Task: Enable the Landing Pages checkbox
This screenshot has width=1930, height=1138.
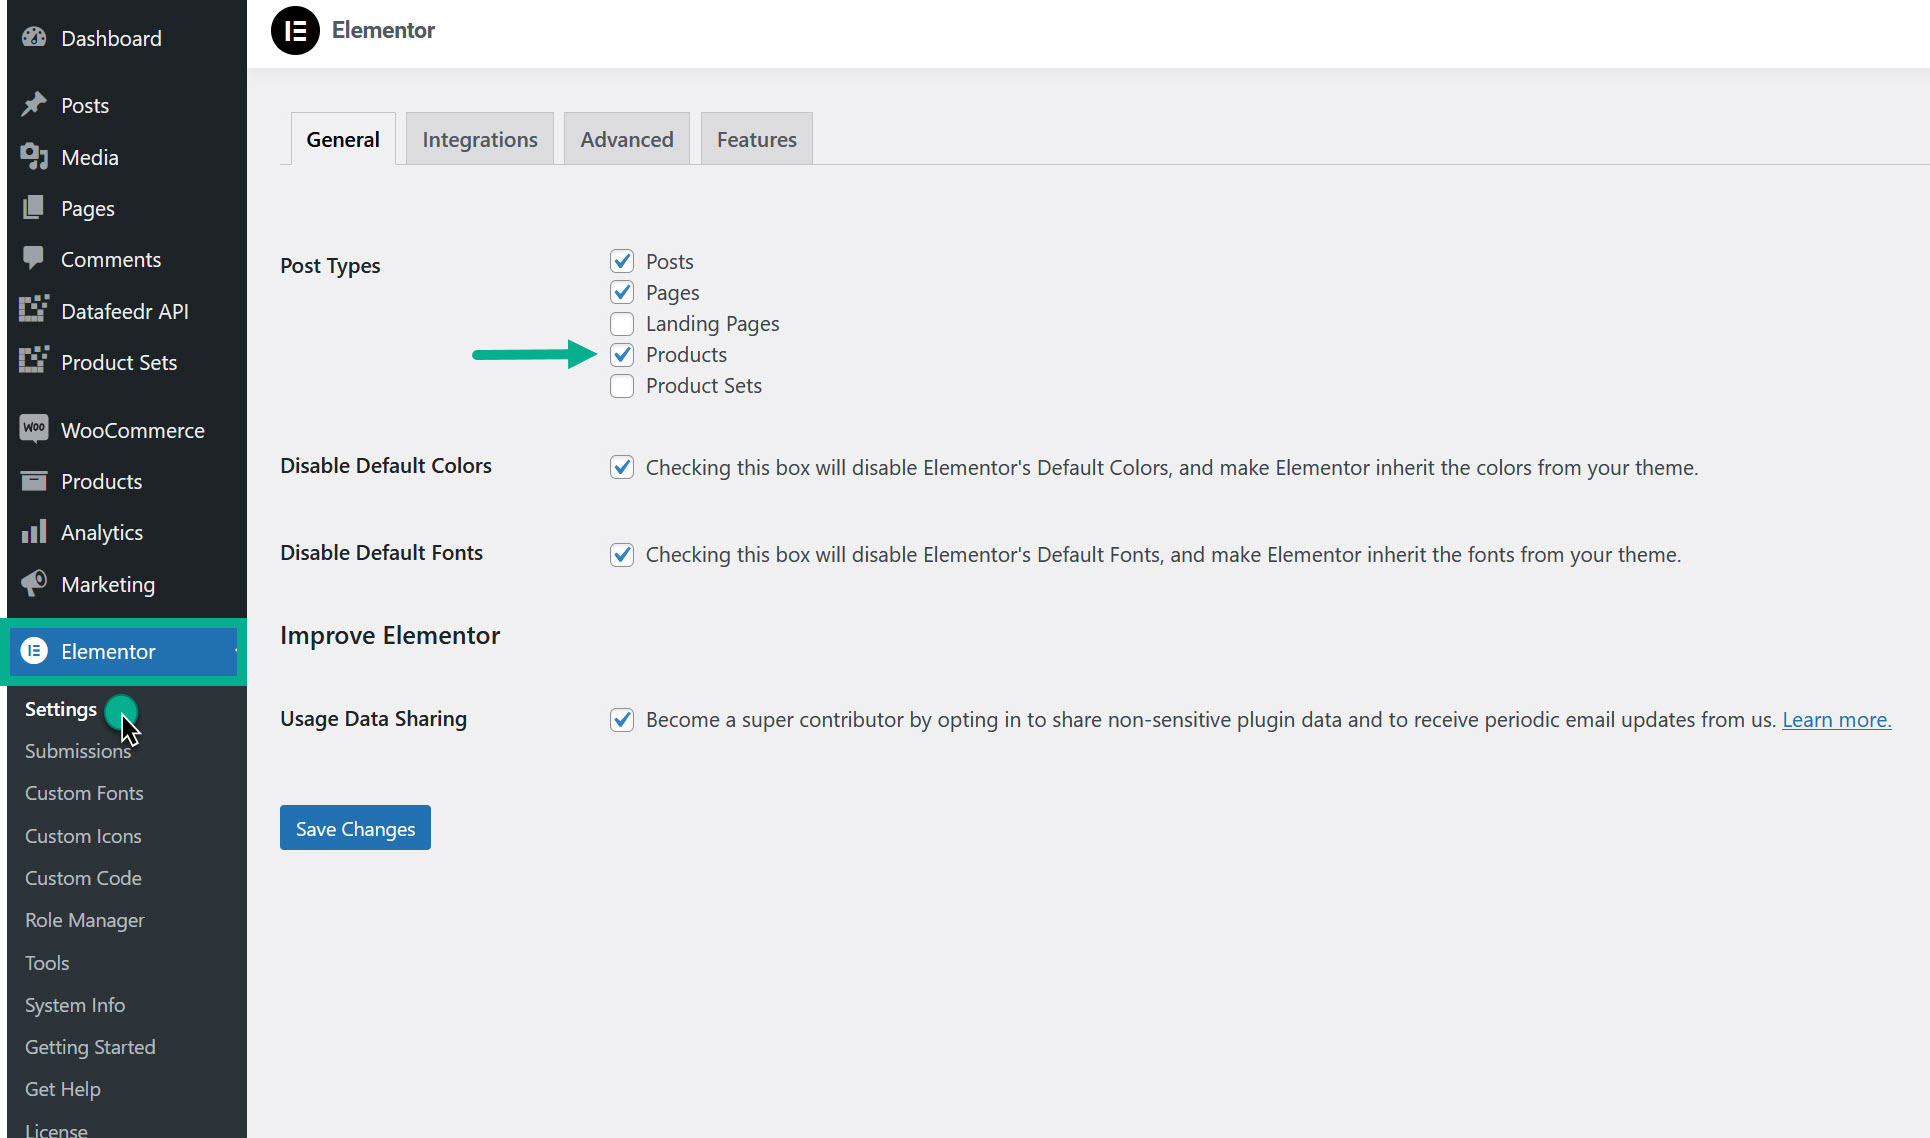Action: coord(622,324)
